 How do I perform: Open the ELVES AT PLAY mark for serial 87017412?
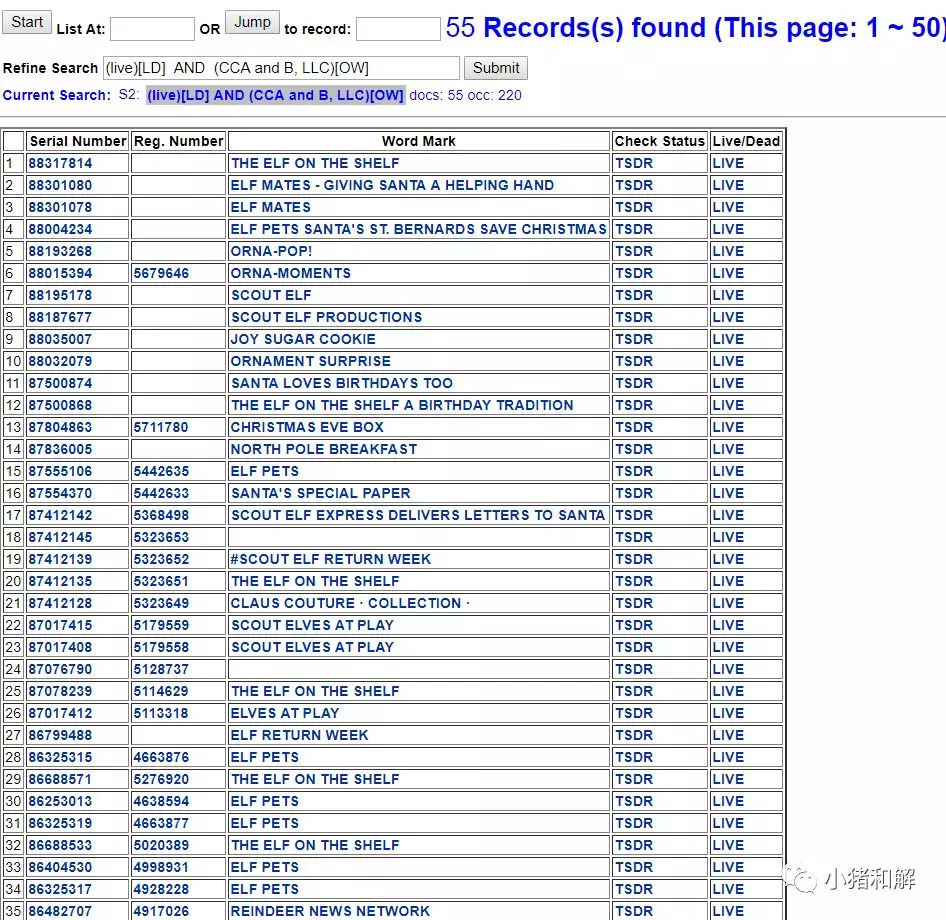(285, 714)
